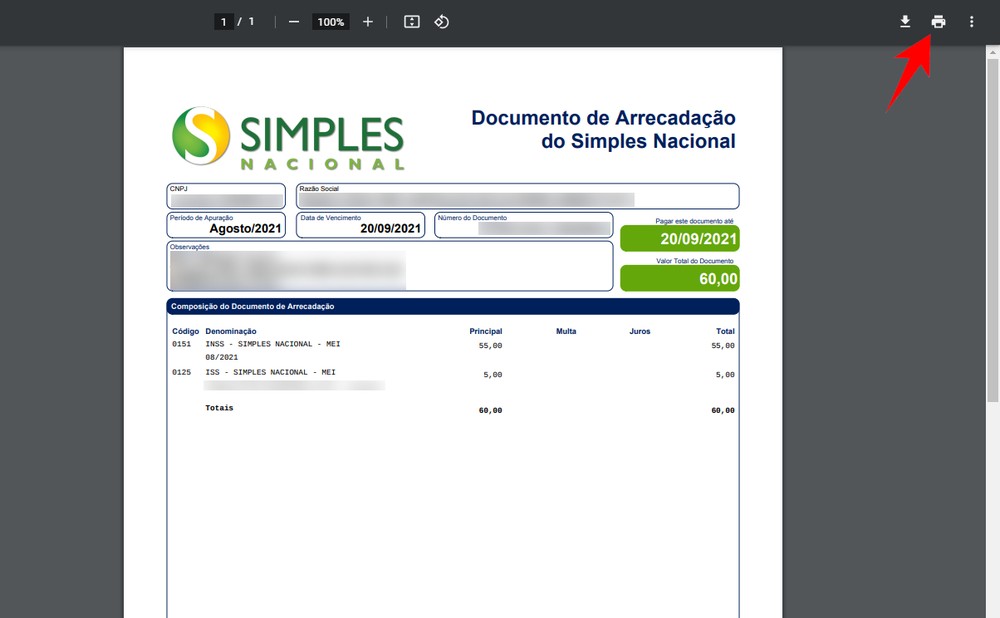The height and width of the screenshot is (618, 1000).
Task: Activate the fit-to-page view icon
Action: pos(411,20)
